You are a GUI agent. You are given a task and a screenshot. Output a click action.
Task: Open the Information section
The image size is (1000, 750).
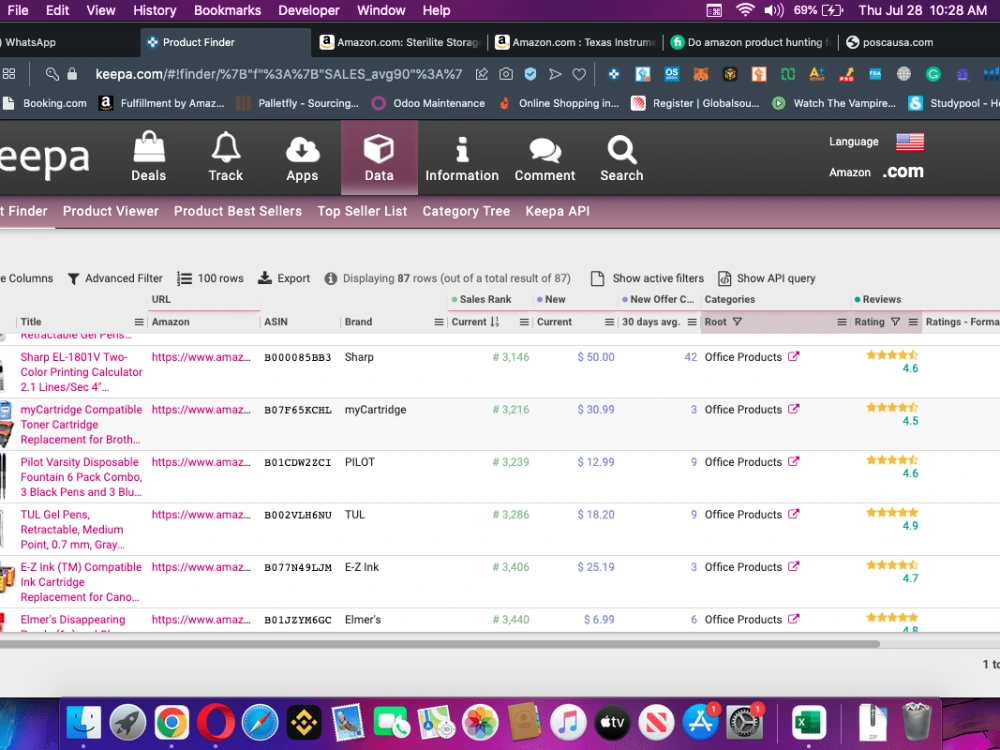click(x=462, y=157)
